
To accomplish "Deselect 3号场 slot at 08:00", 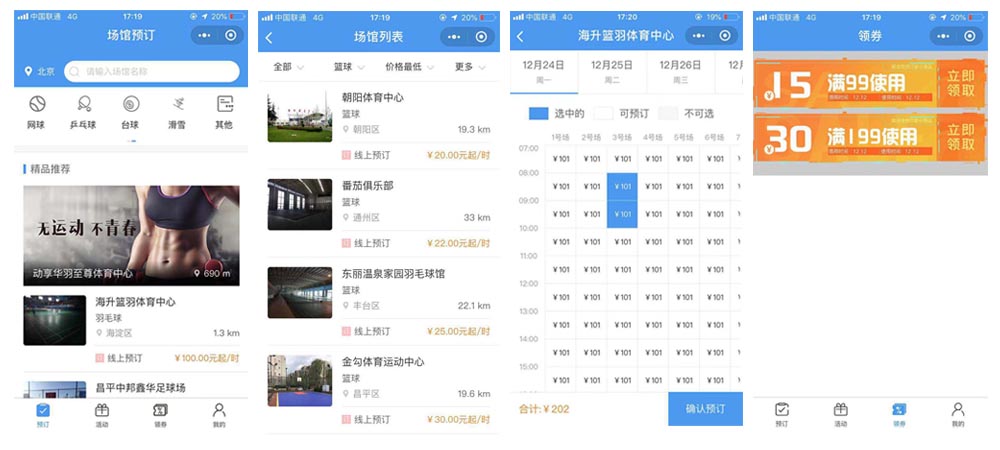I will pyautogui.click(x=622, y=186).
